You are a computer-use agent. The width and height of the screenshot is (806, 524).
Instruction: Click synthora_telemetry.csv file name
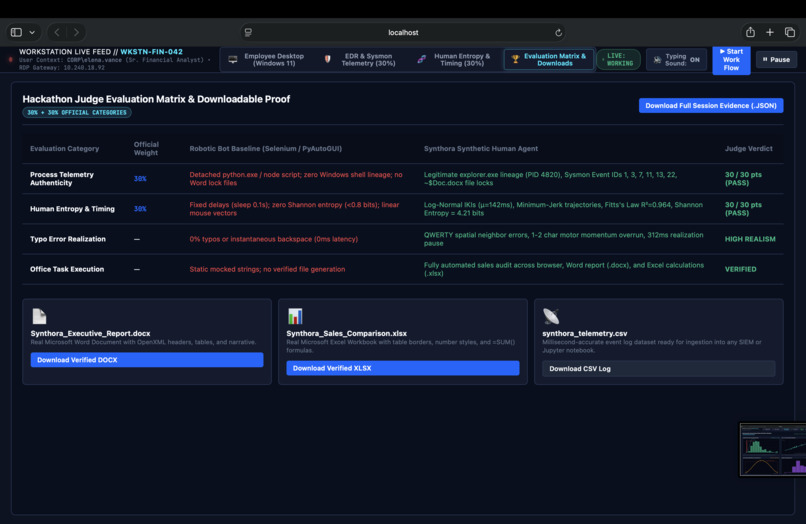(x=584, y=333)
